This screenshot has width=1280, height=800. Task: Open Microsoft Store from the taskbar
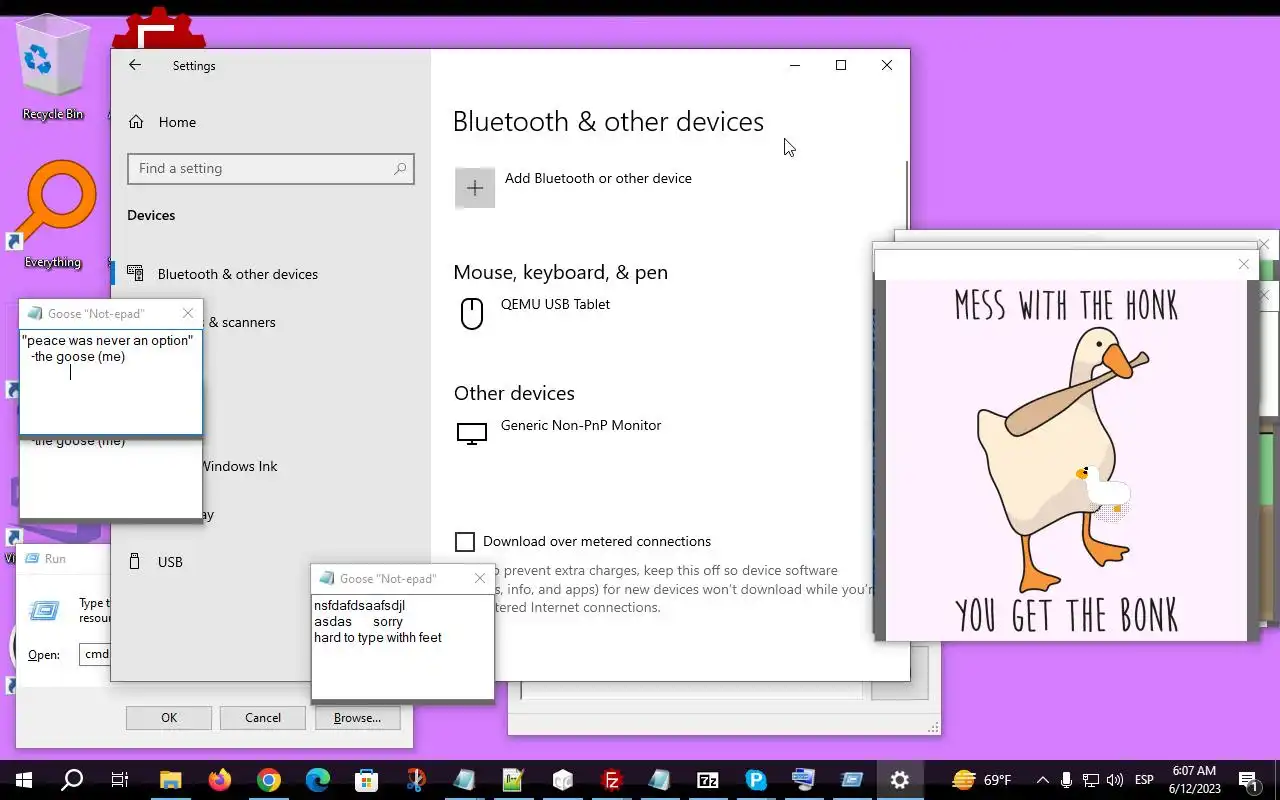click(366, 780)
